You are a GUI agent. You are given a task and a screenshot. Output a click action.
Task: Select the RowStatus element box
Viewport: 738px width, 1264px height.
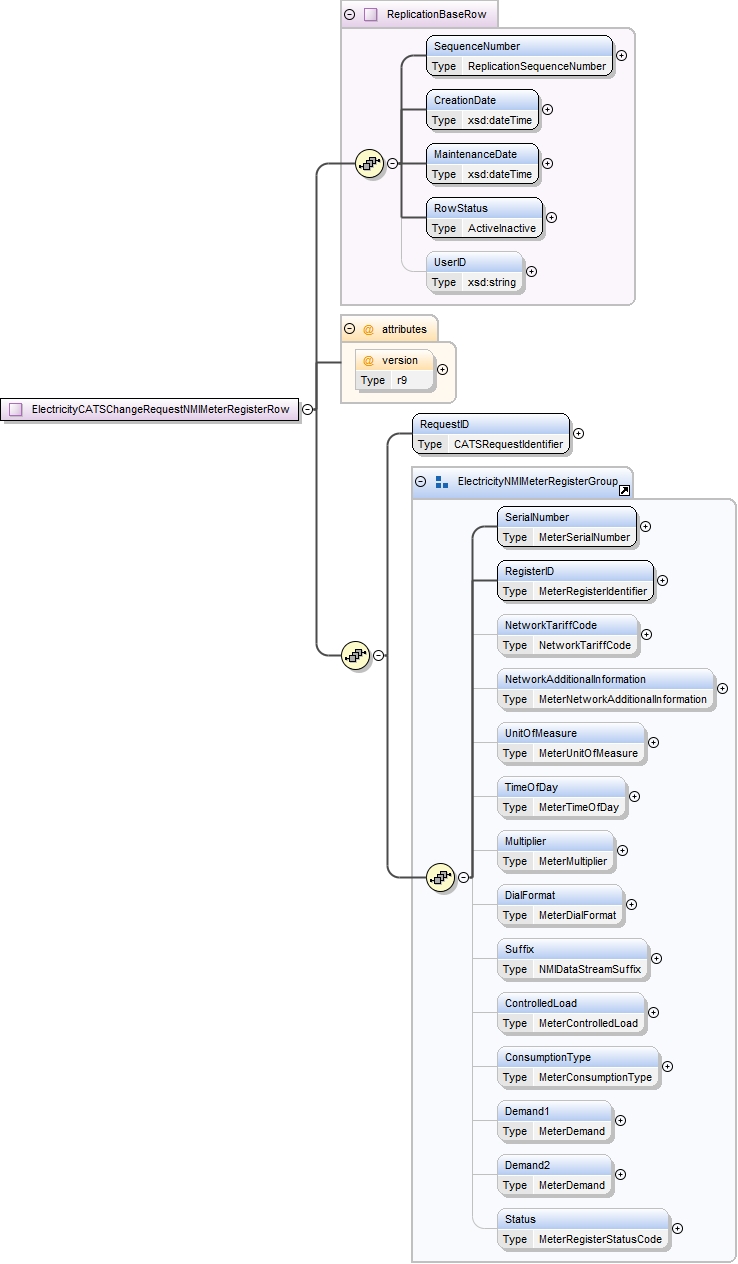[484, 218]
